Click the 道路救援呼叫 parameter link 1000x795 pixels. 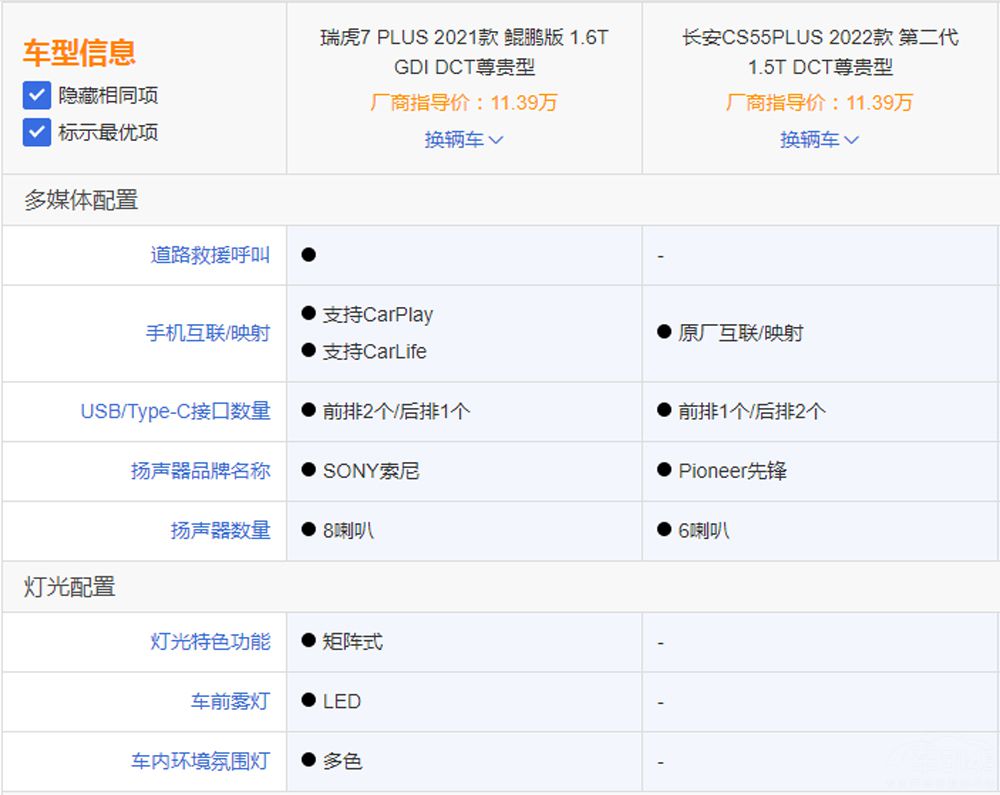coord(210,255)
